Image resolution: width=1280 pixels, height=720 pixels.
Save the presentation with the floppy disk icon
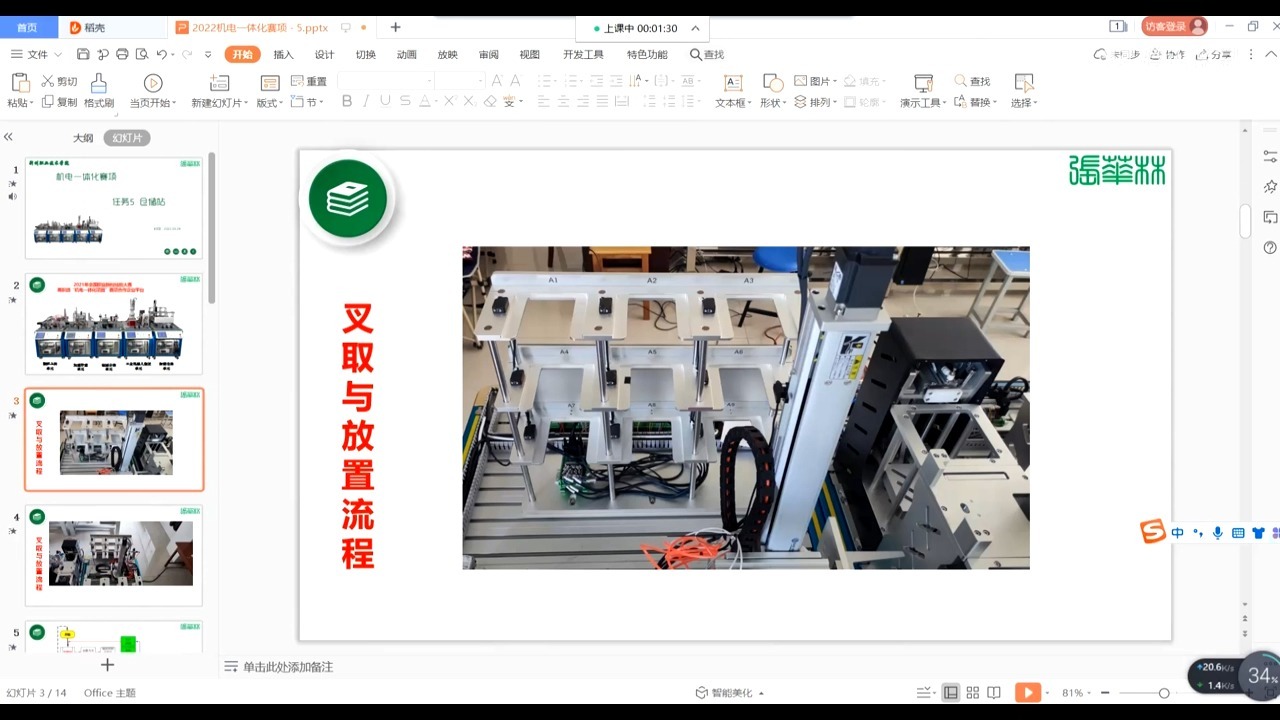pyautogui.click(x=83, y=54)
